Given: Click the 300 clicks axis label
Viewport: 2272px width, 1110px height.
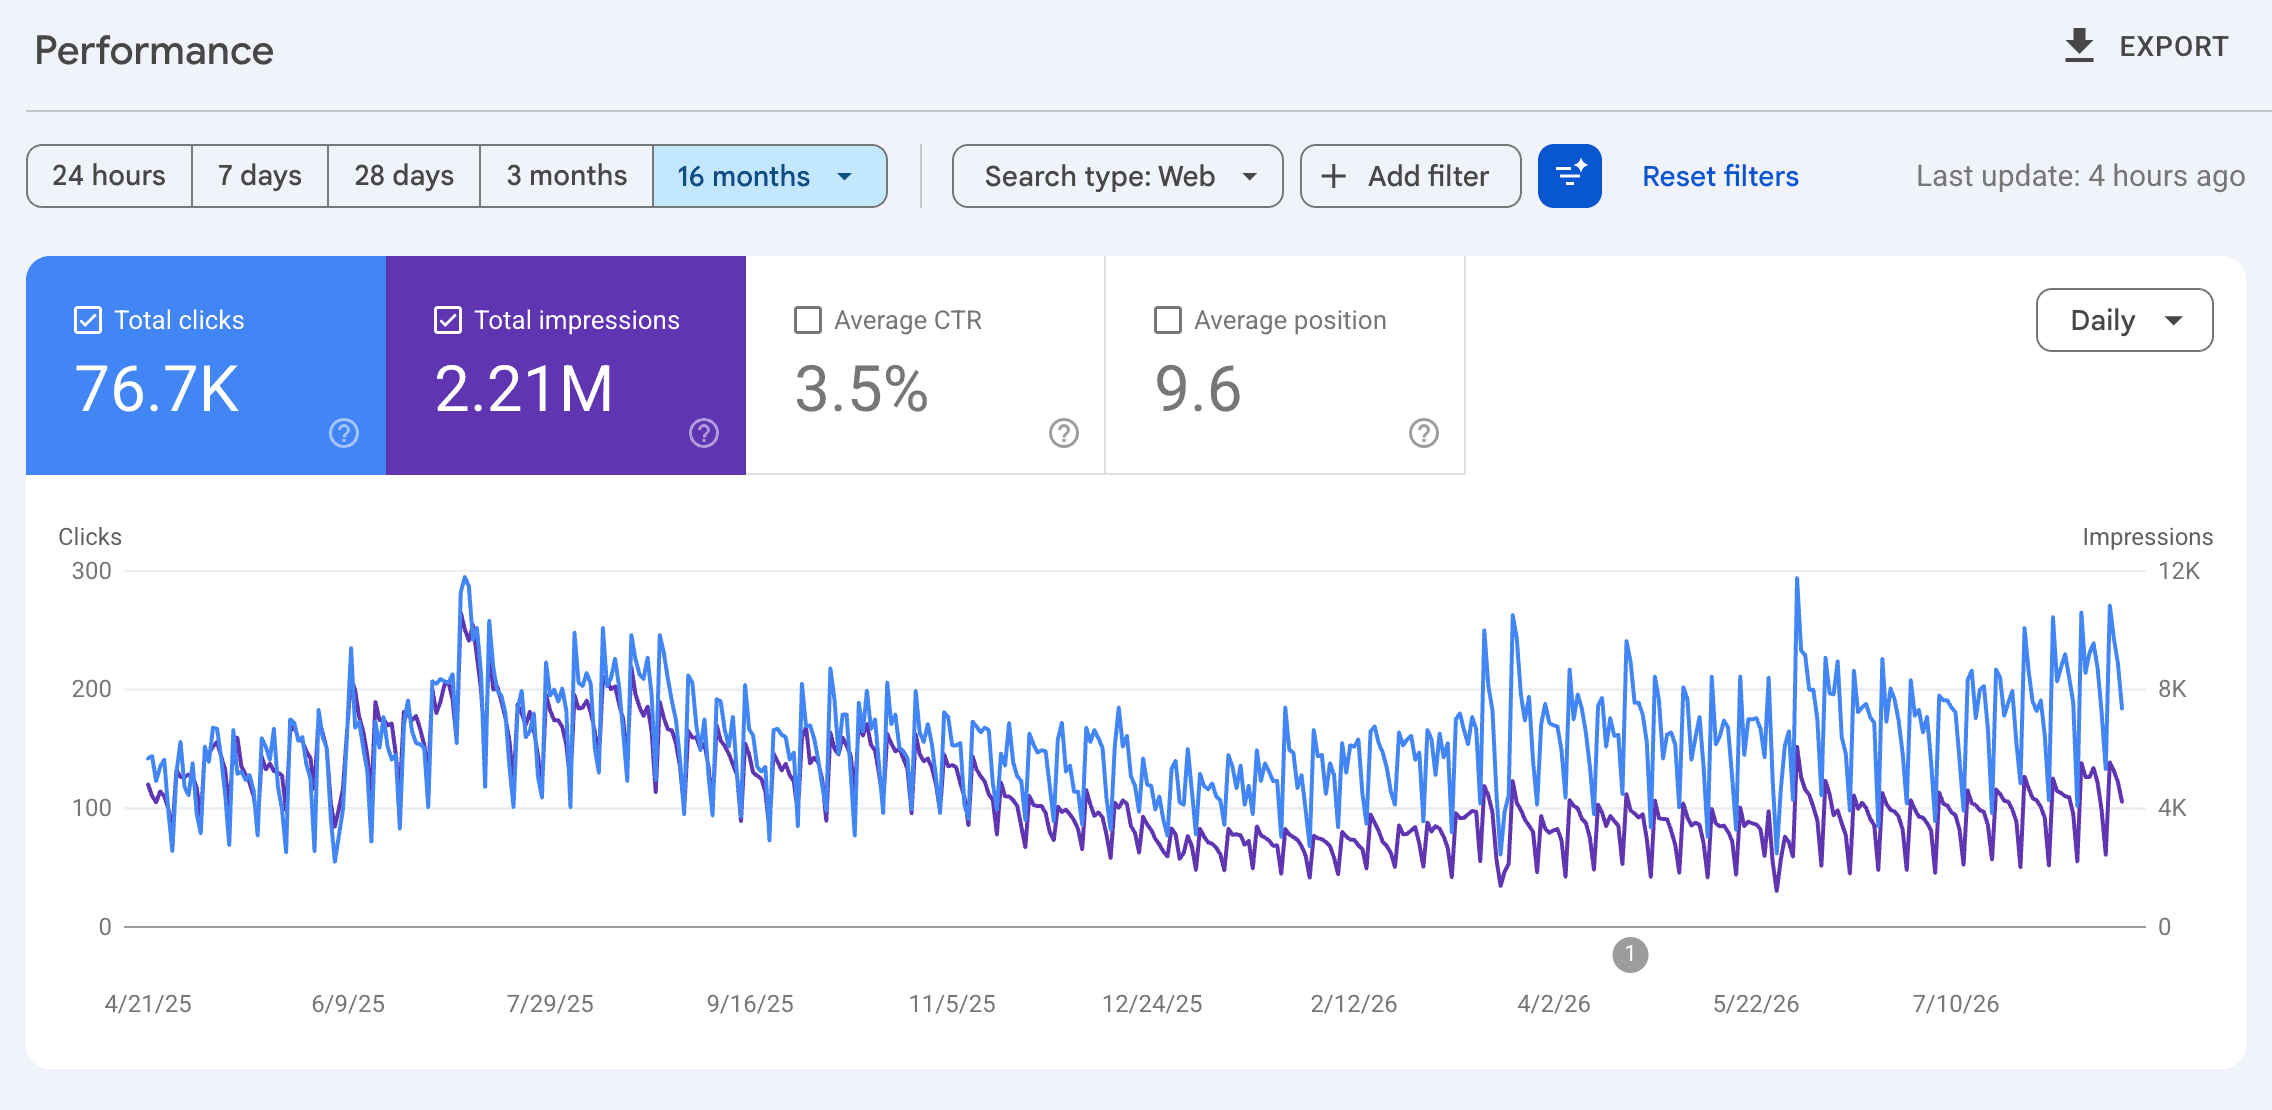Looking at the screenshot, I should pos(91,571).
